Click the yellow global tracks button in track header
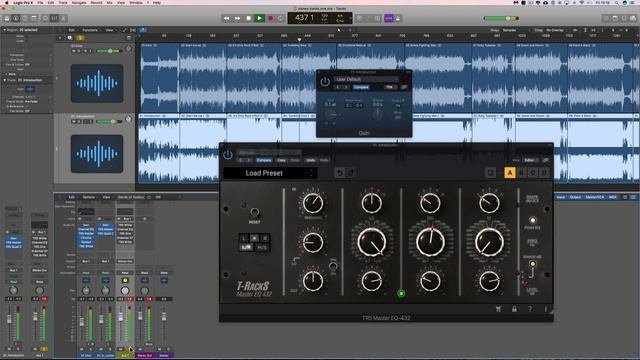 click(80, 38)
